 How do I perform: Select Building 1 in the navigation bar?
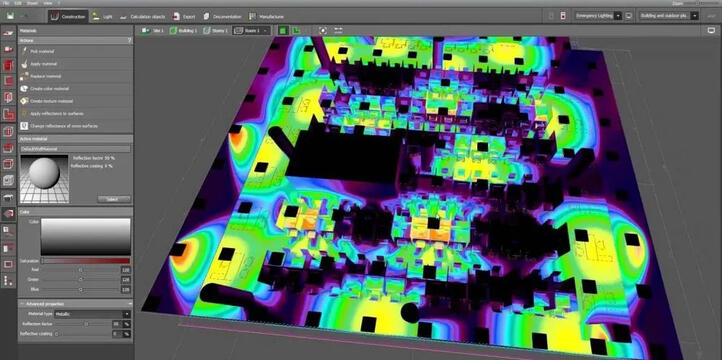point(183,31)
